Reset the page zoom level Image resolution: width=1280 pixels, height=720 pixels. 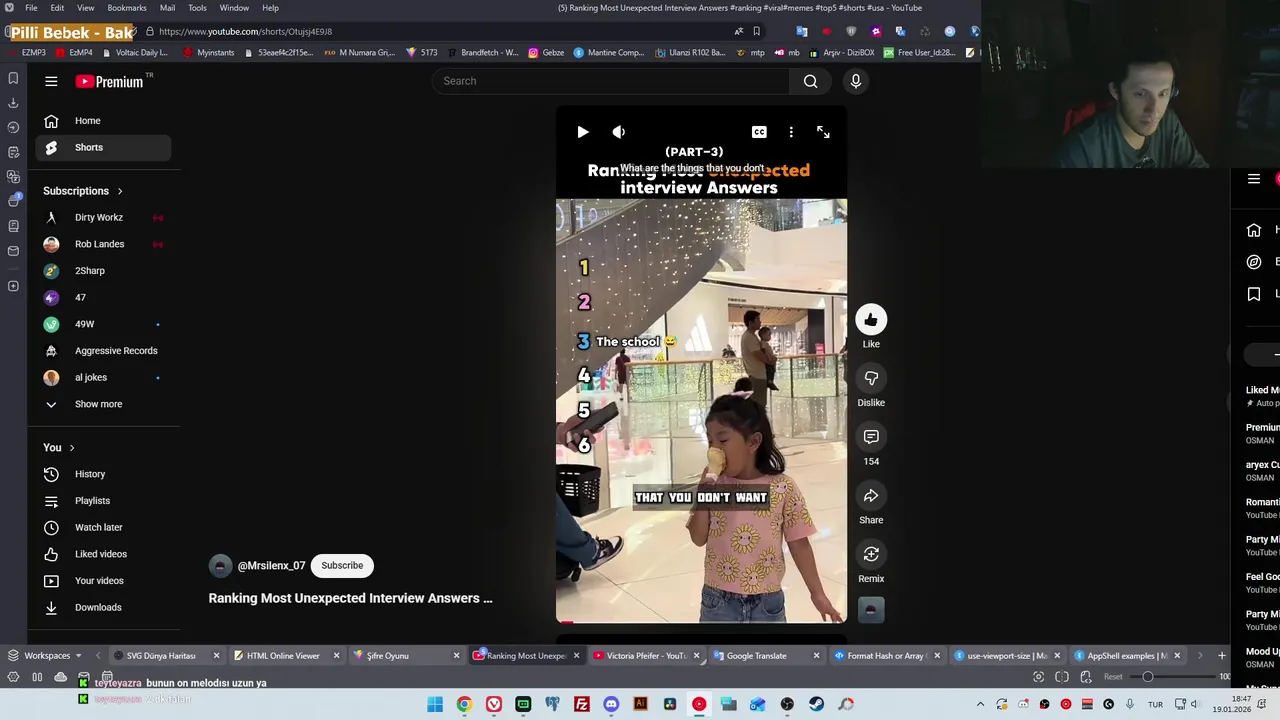point(1113,677)
